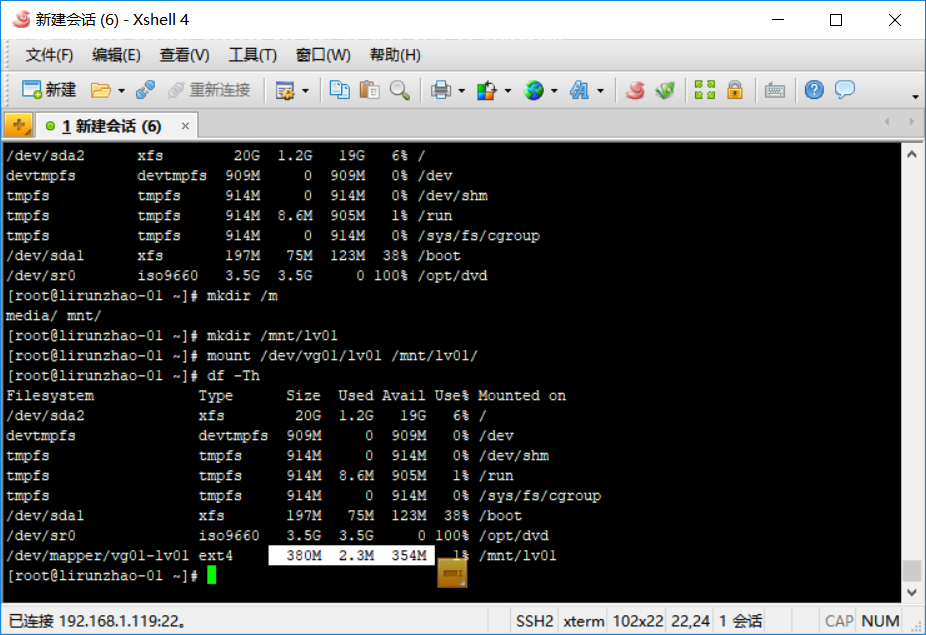Click the Reconnect (重新连接) button
926x635 pixels.
pos(209,90)
